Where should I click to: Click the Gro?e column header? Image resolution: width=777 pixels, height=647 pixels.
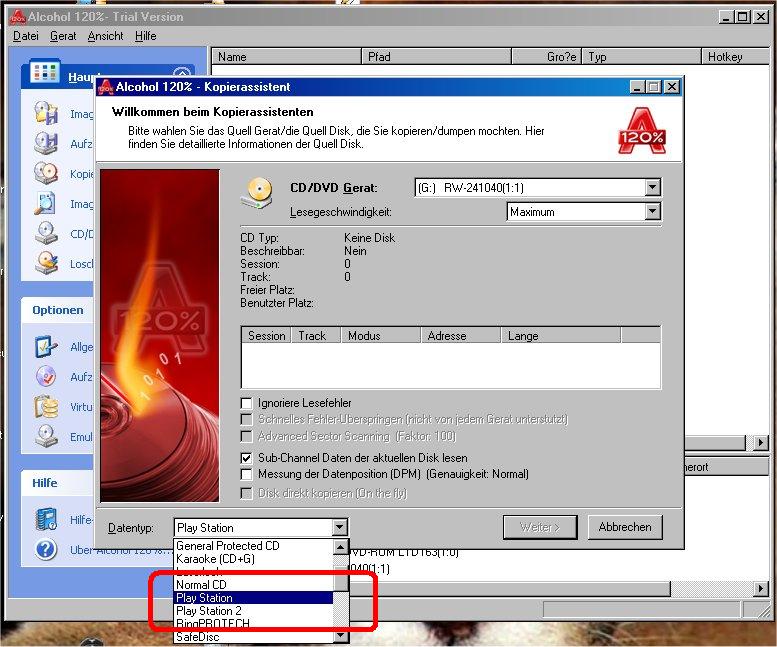coord(547,56)
